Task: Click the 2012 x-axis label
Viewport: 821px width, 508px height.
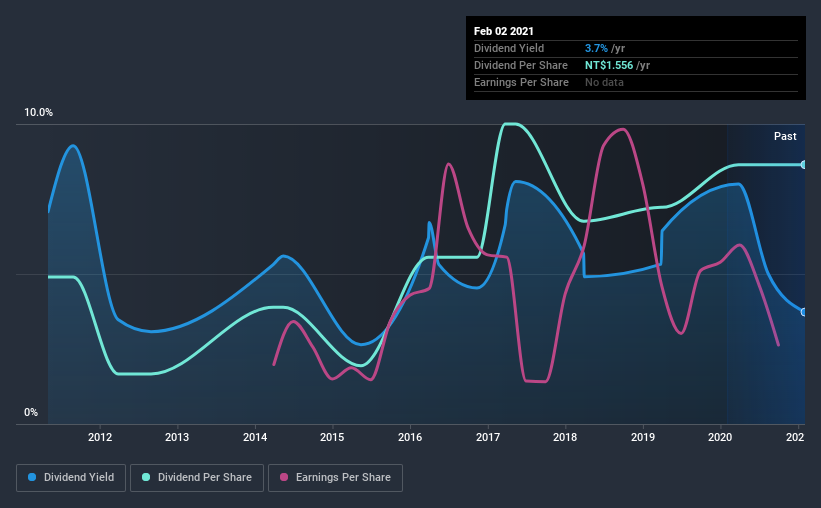Action: (100, 437)
